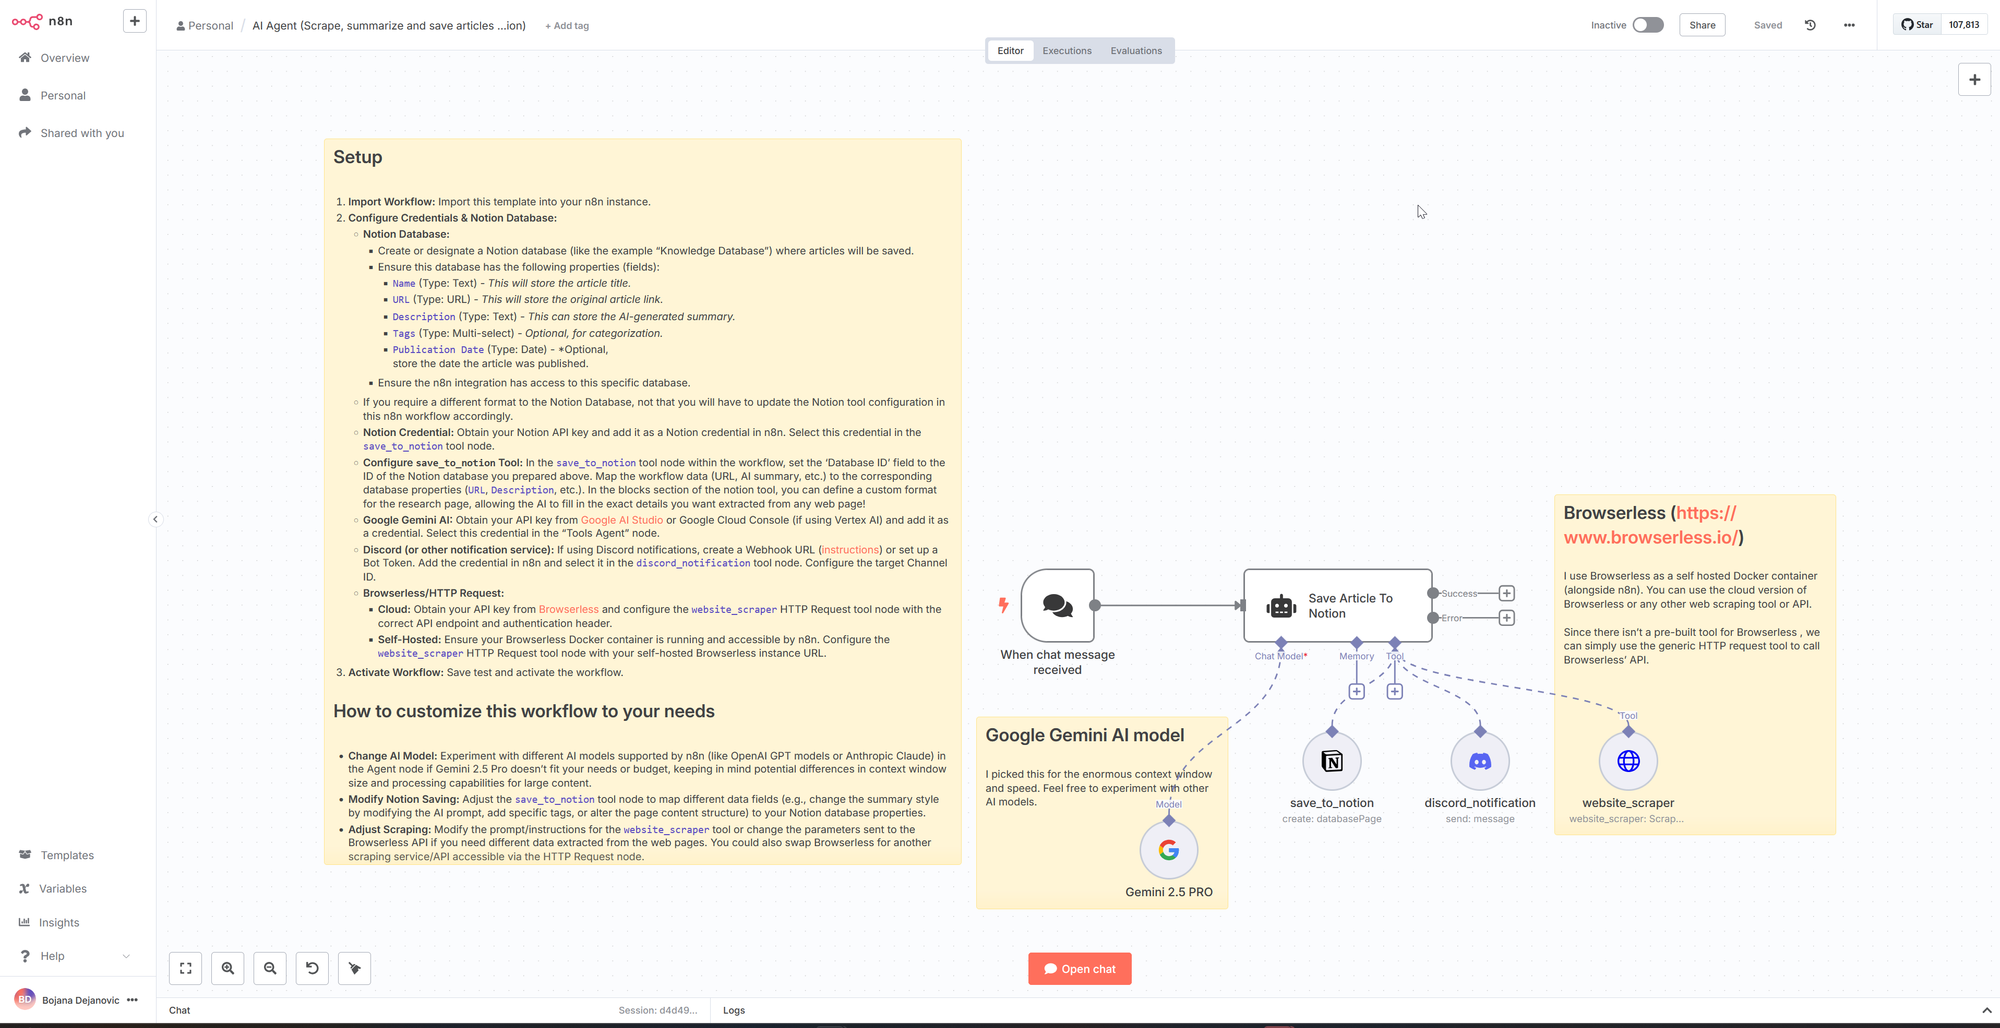Open the Discord instructions link
This screenshot has height=1028, width=2000.
point(851,550)
